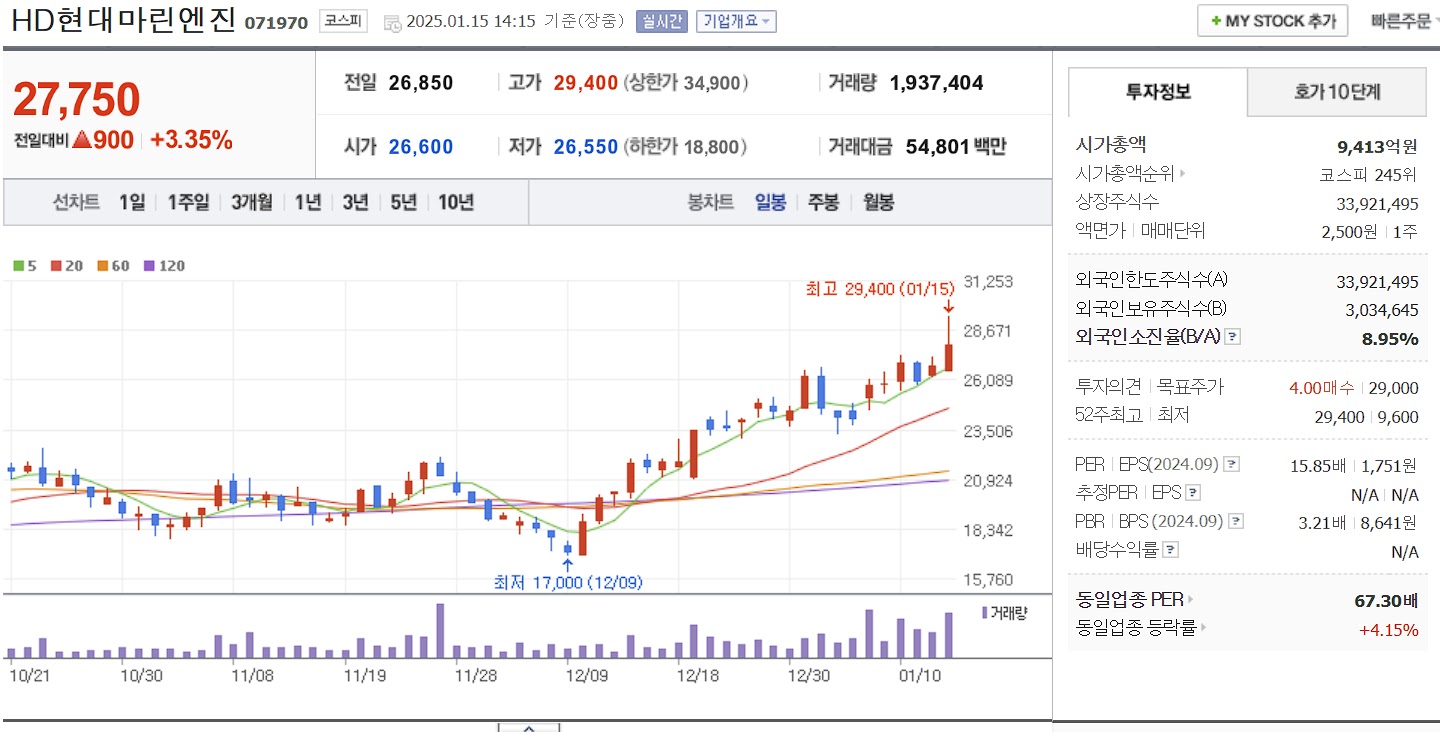Viewport: 1440px width, 732px height.
Task: Click the 67.30배 industry PER value
Action: [x=1386, y=601]
